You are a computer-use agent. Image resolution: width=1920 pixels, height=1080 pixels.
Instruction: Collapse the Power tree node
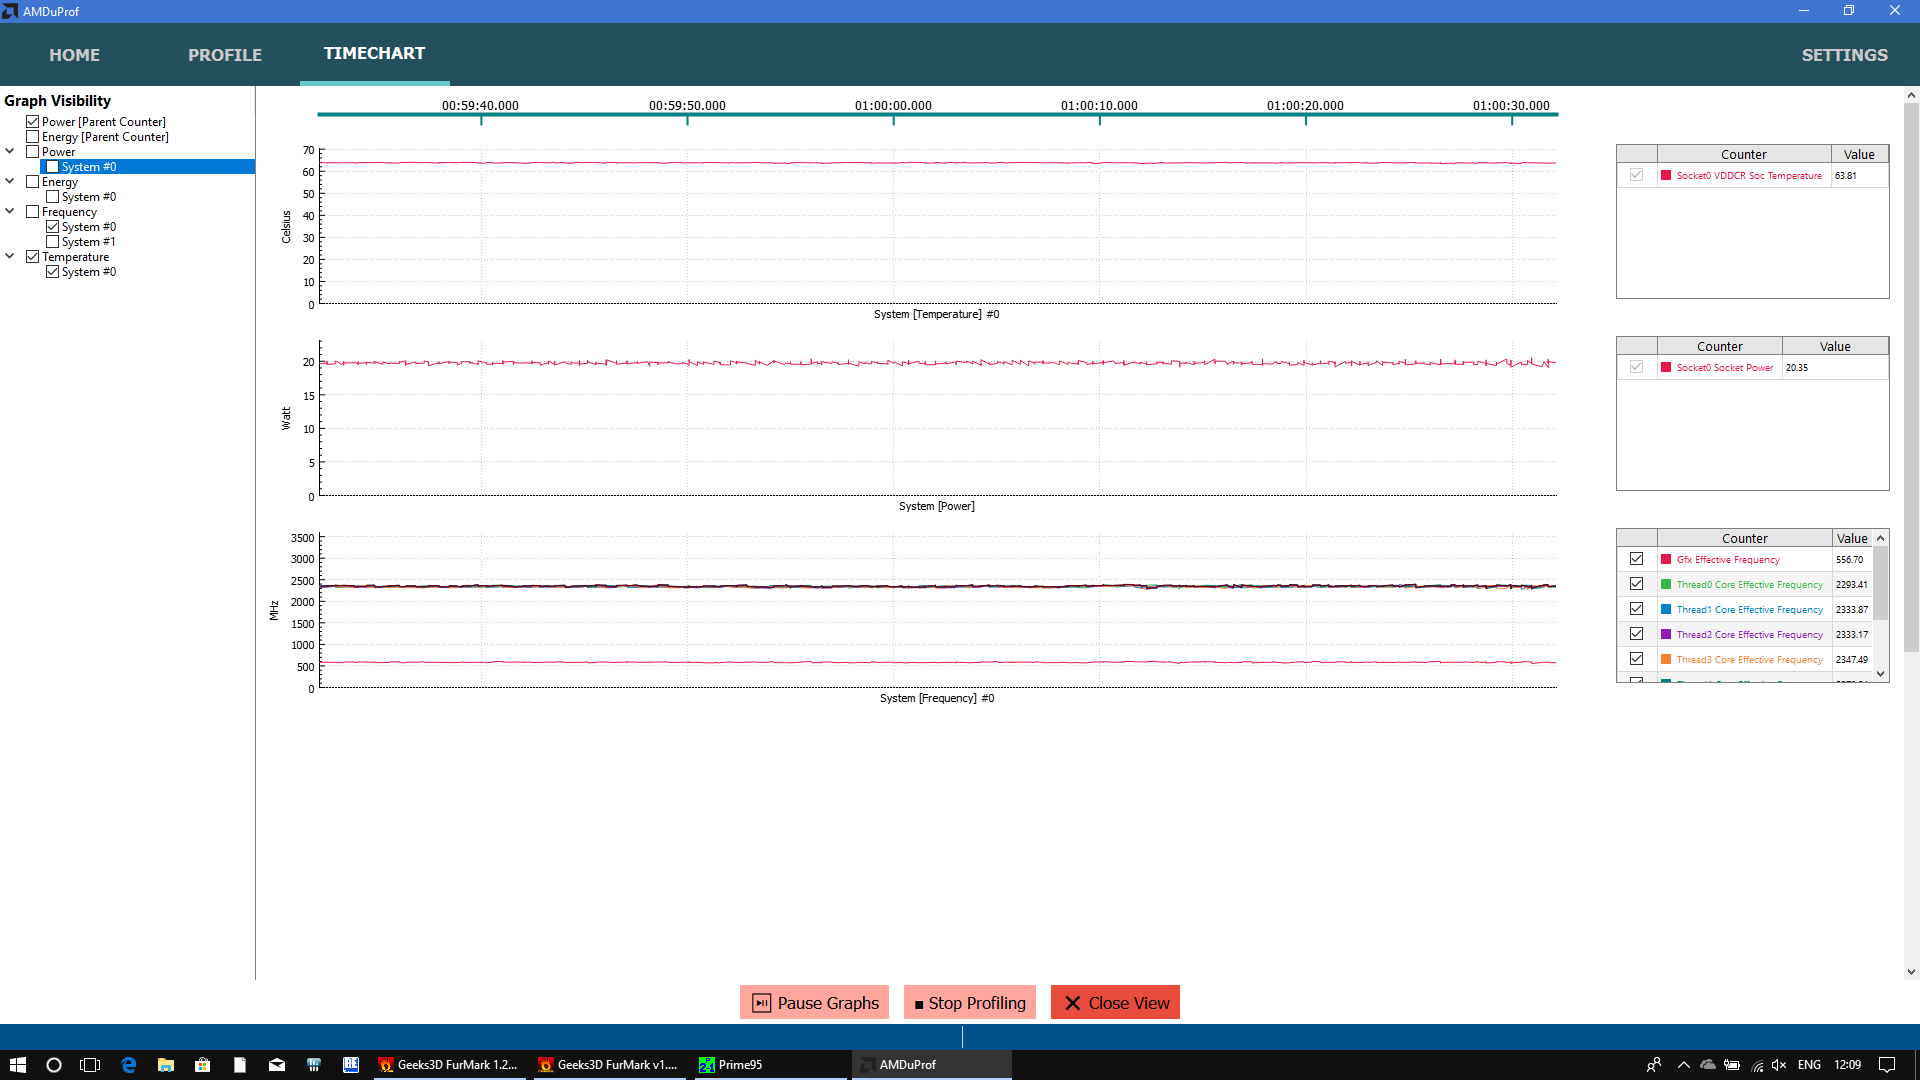10,152
